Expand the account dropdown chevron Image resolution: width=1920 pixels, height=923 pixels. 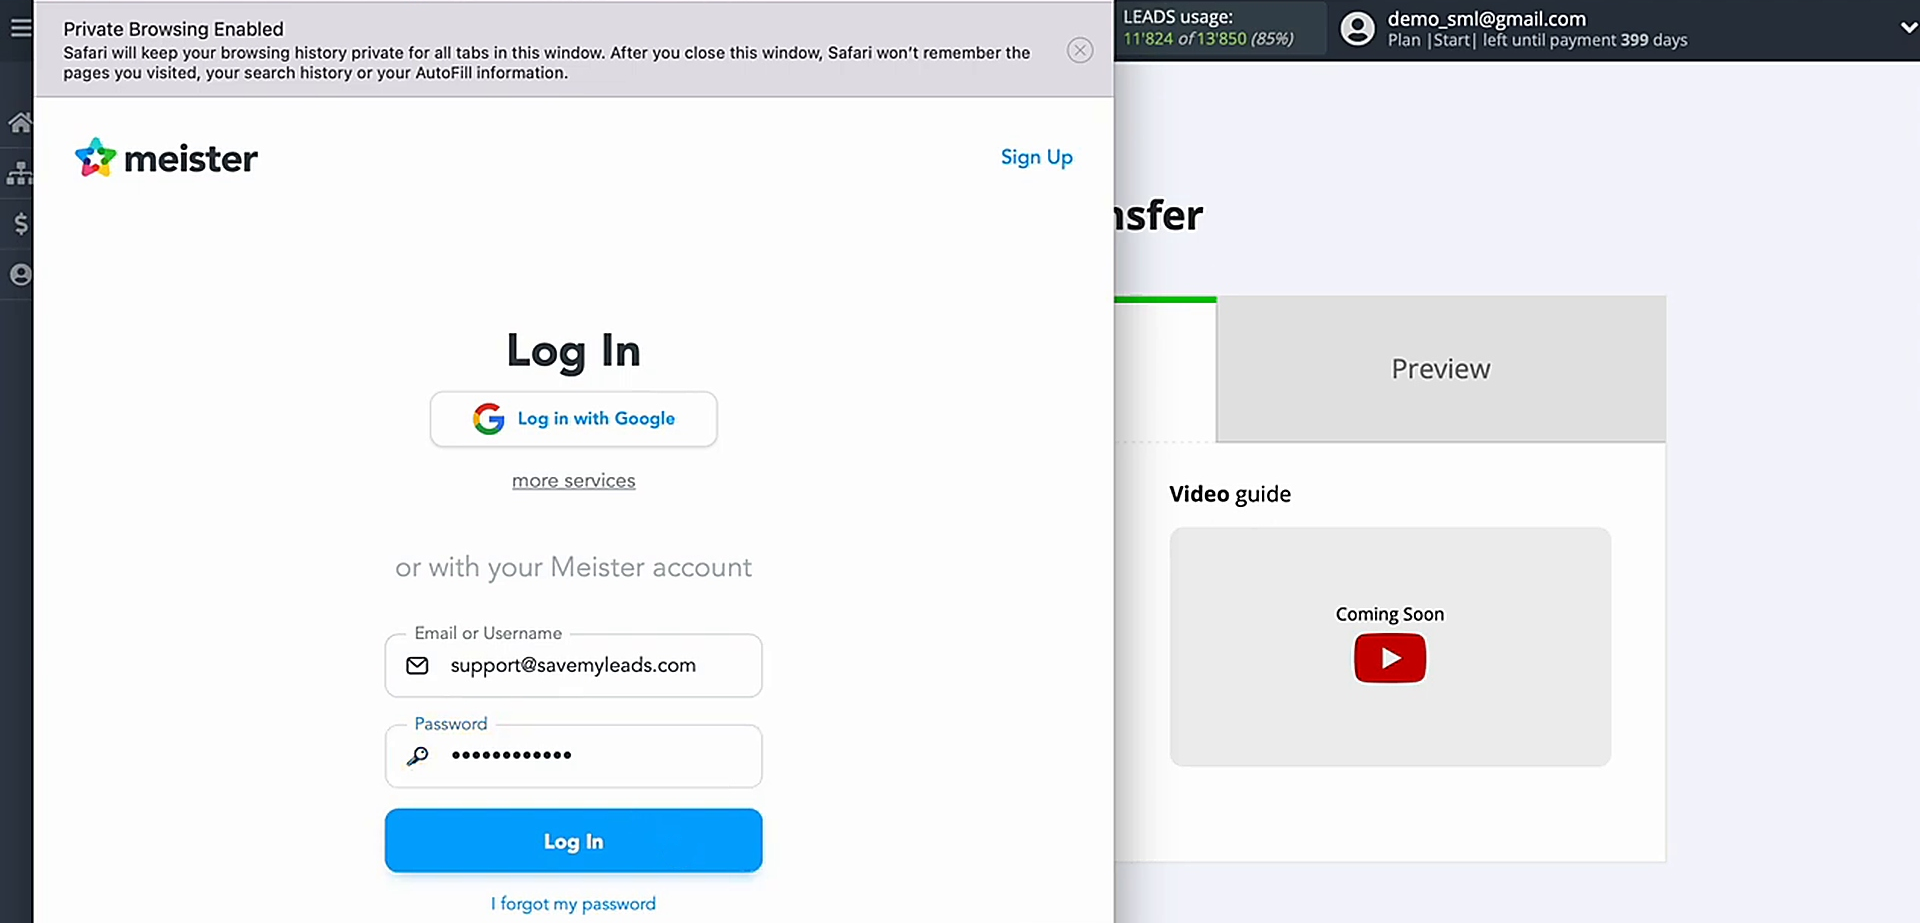[1908, 28]
